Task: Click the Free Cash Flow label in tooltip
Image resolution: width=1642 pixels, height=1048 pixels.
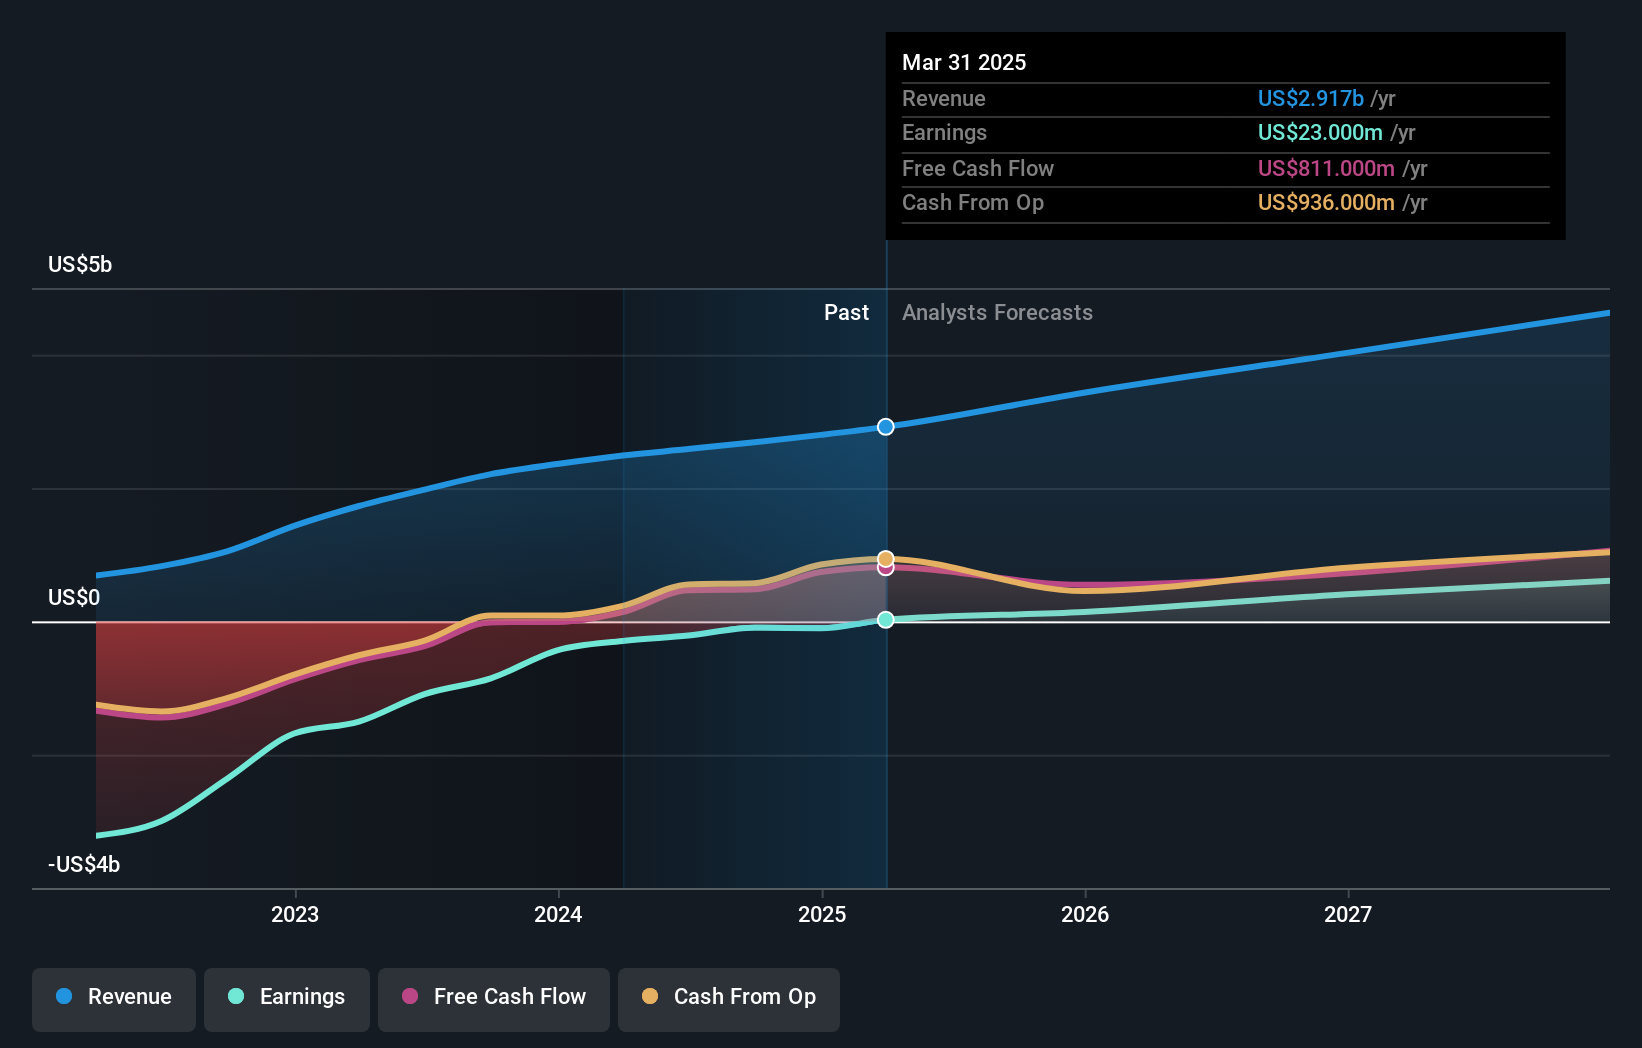Action: [x=978, y=168]
